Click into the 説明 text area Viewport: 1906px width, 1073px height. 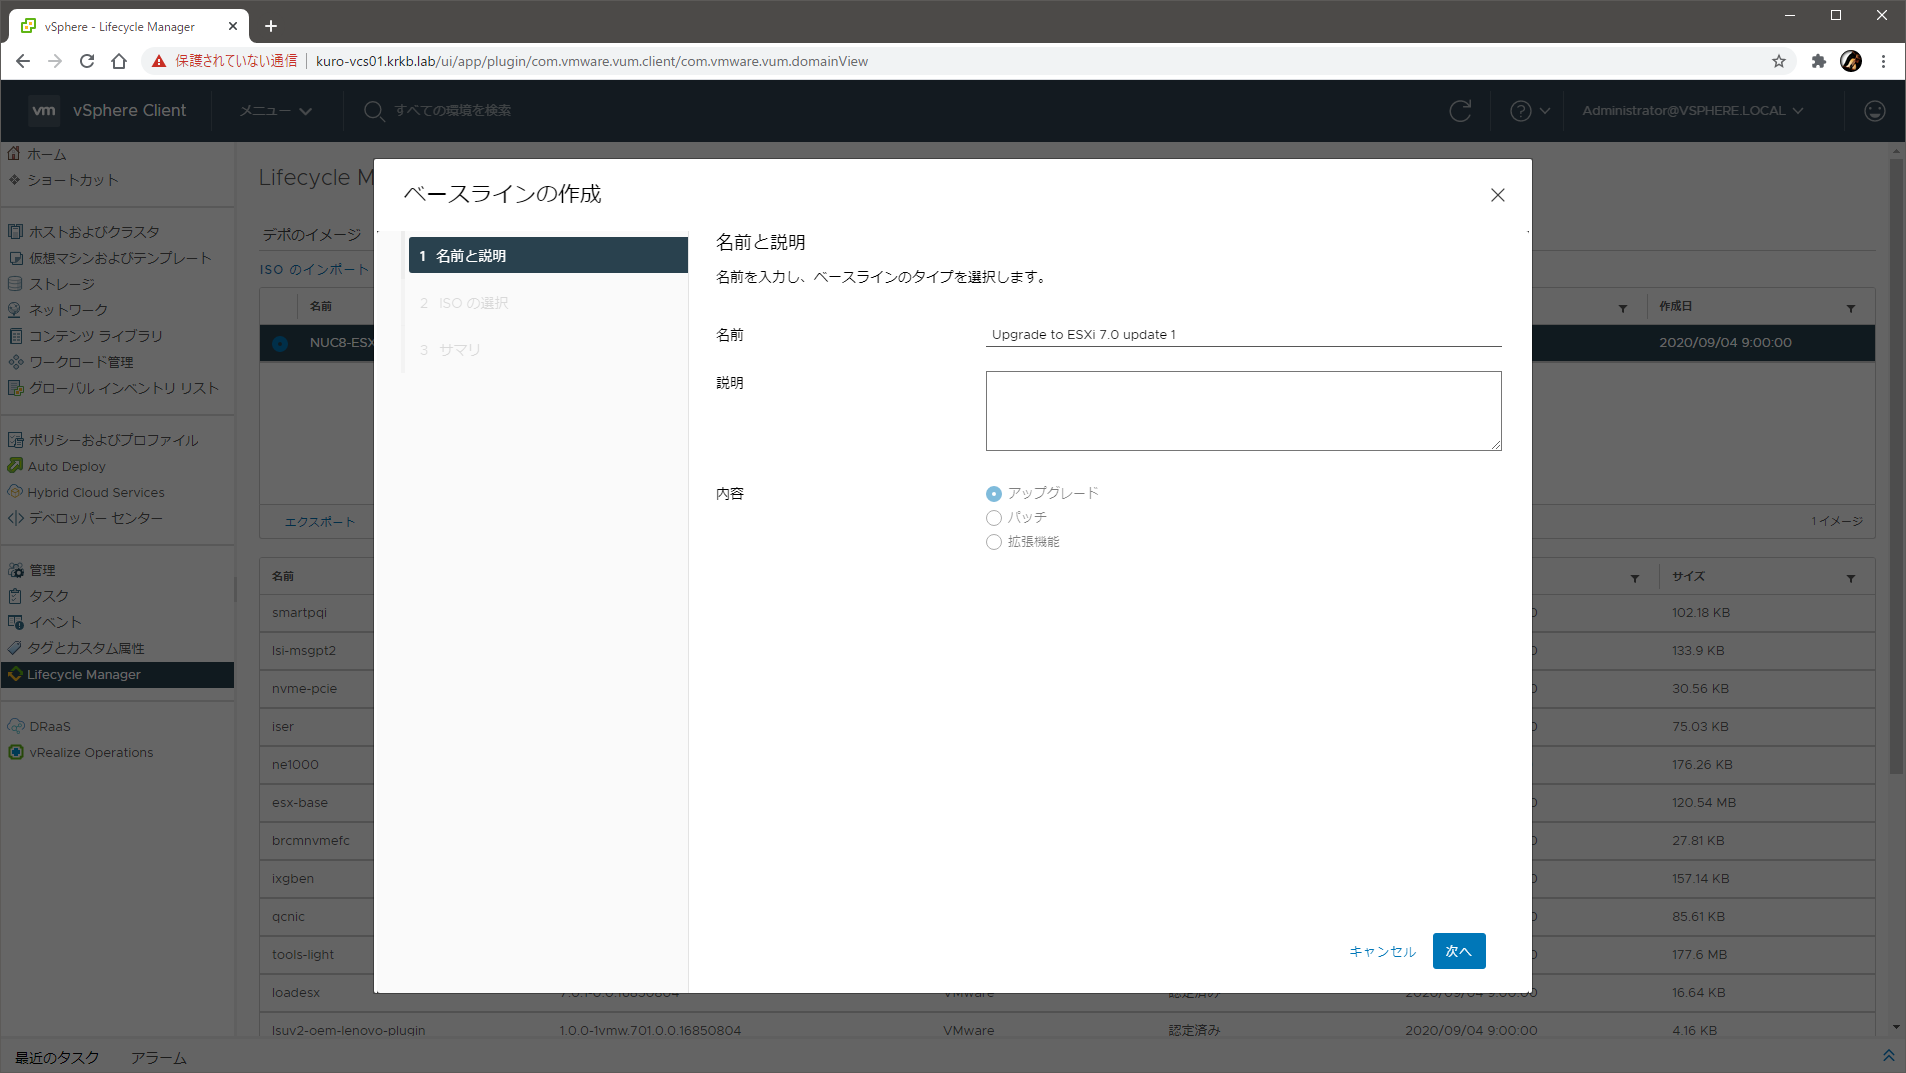pos(1242,411)
